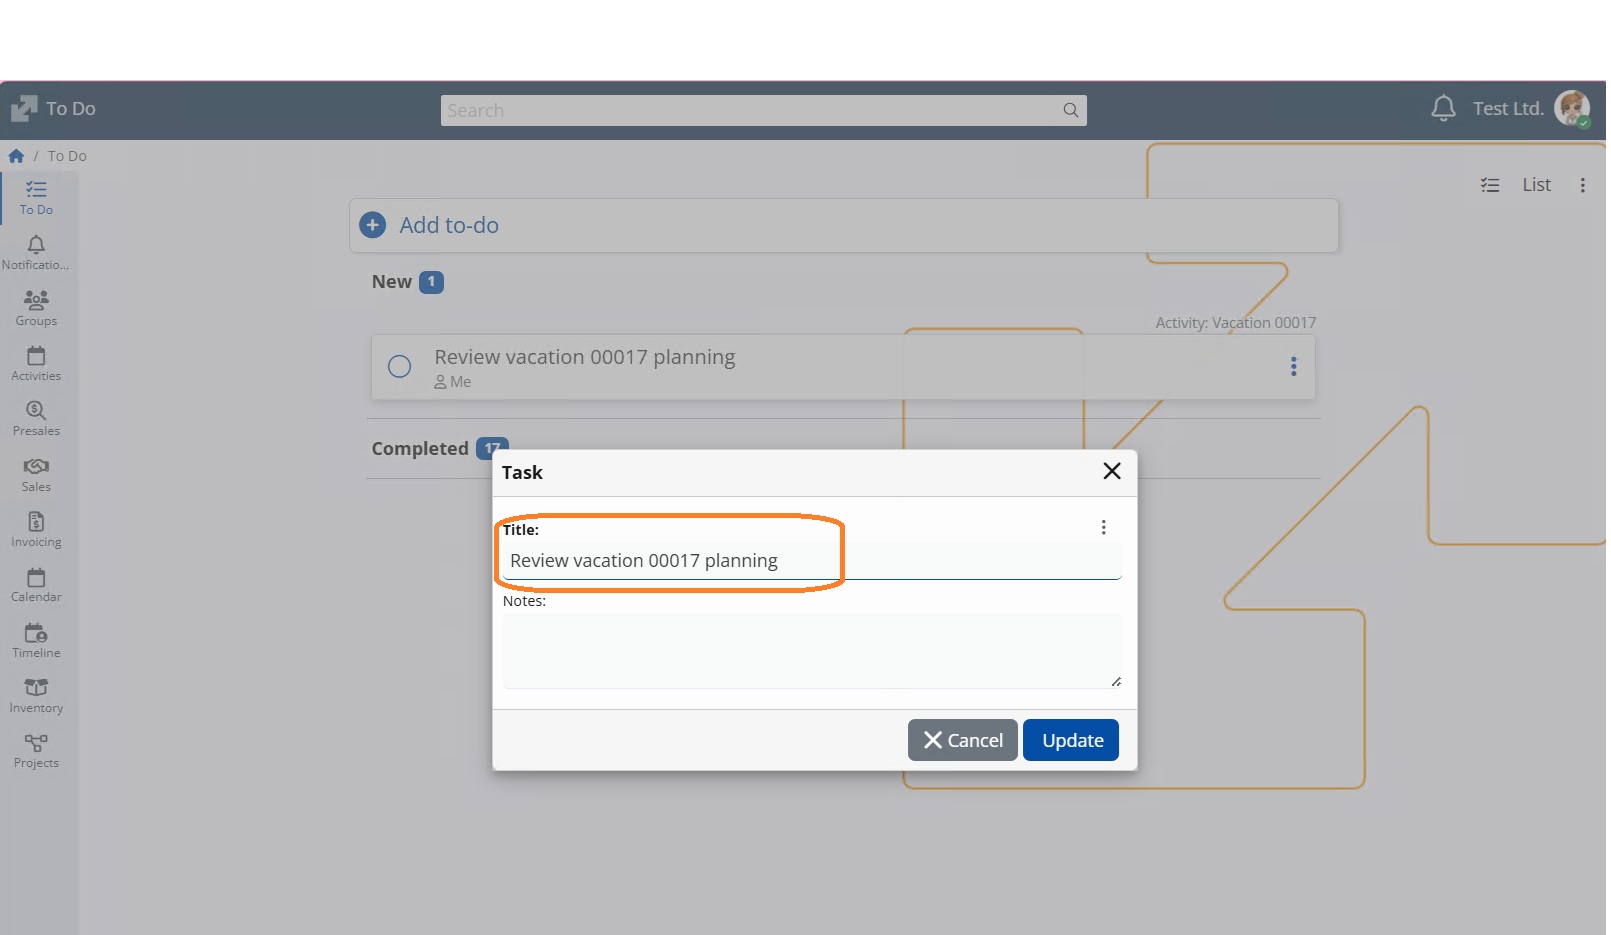The height and width of the screenshot is (935, 1611).
Task: Click the list view icon
Action: [x=1490, y=185]
